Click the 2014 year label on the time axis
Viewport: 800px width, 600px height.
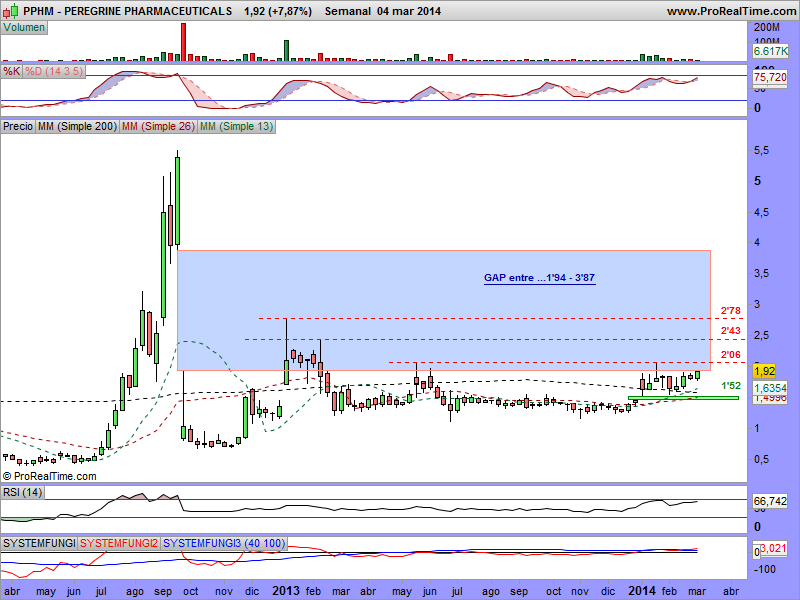(x=642, y=591)
